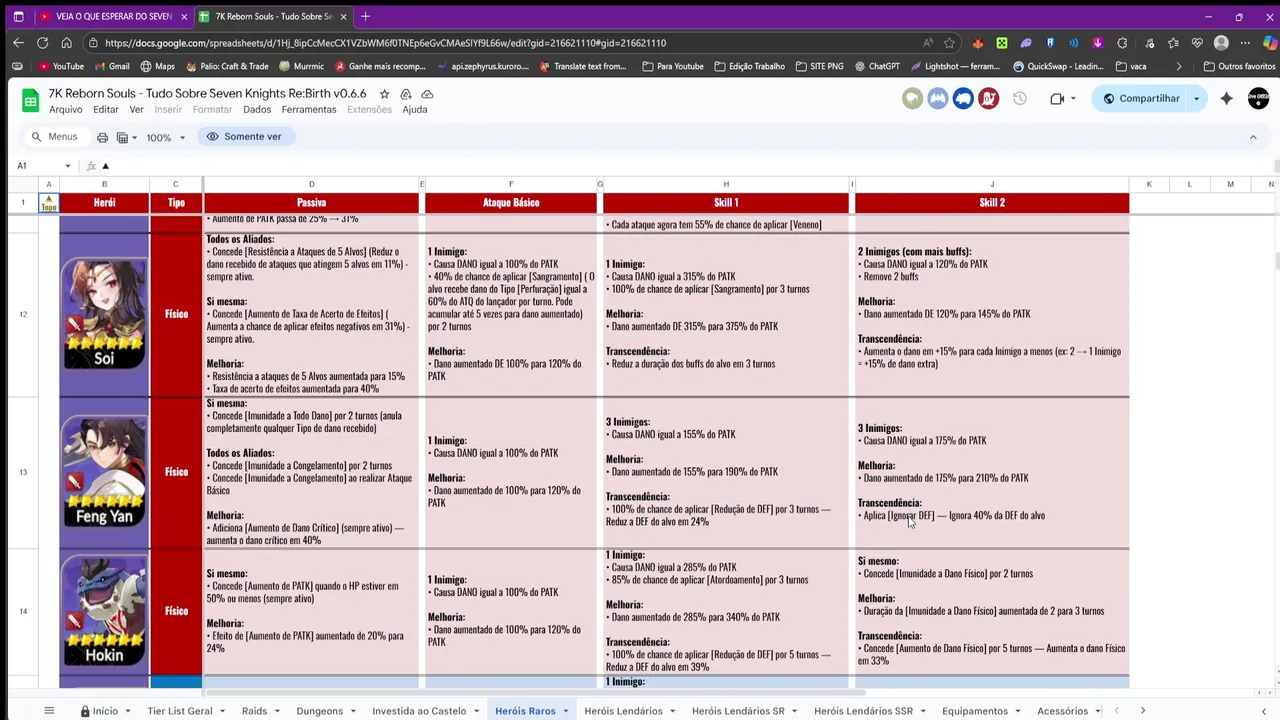
Task: Go back with browser back arrow
Action: pos(18,43)
